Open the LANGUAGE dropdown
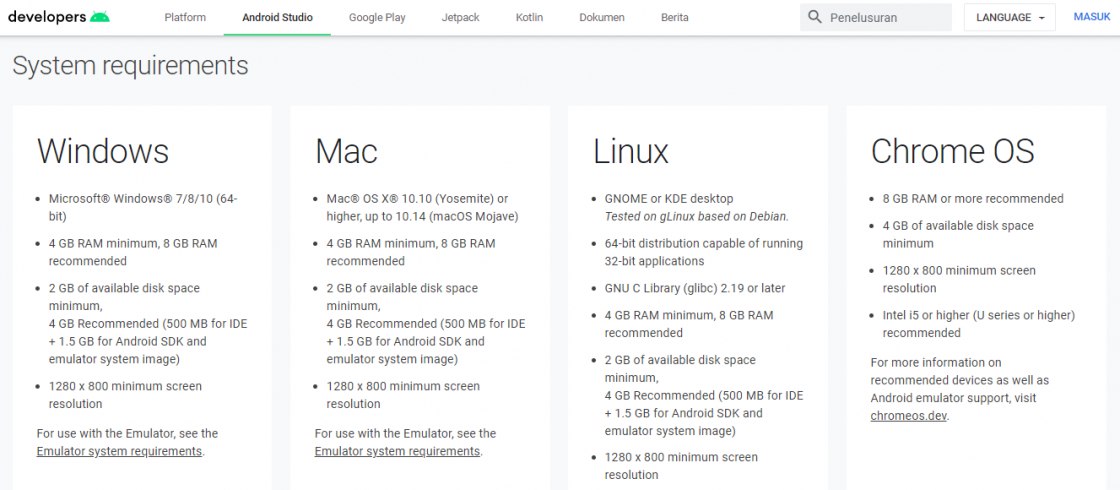Viewport: 1120px width, 490px height. pos(1009,17)
